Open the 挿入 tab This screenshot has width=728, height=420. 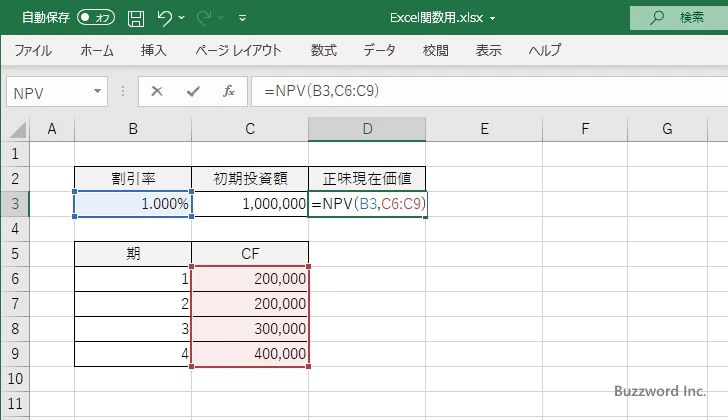point(154,50)
